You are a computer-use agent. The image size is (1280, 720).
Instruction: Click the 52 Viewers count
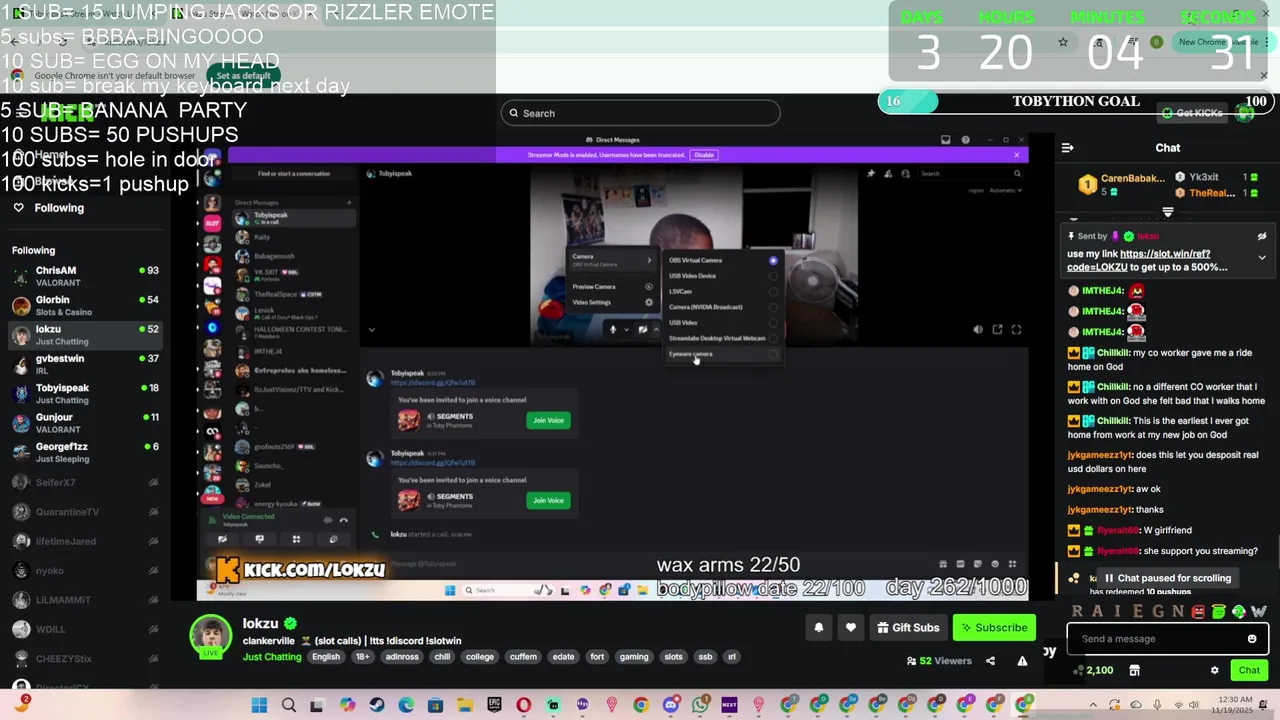[x=939, y=661]
